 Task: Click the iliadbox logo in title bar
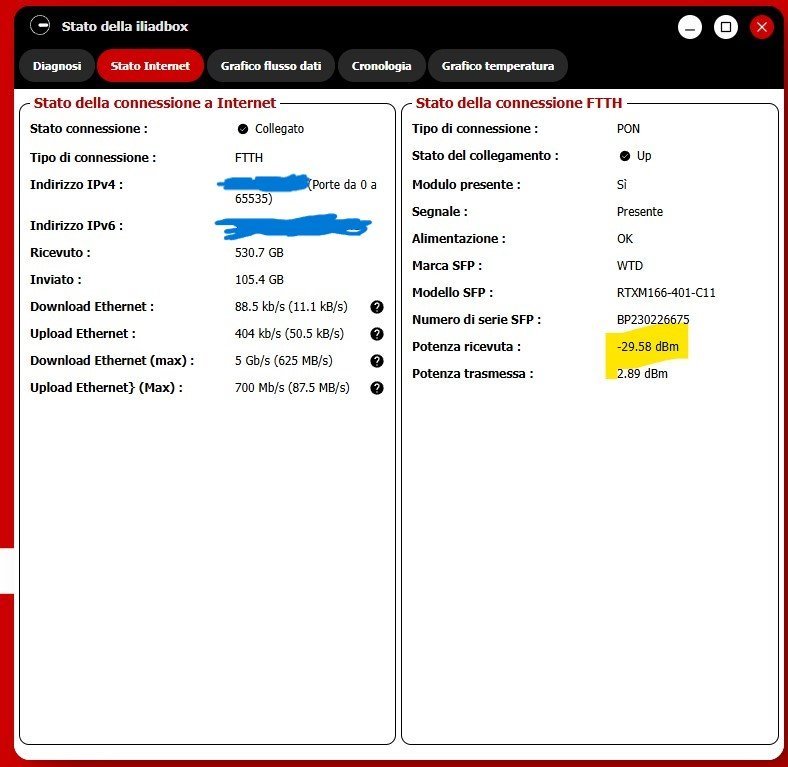coord(40,27)
